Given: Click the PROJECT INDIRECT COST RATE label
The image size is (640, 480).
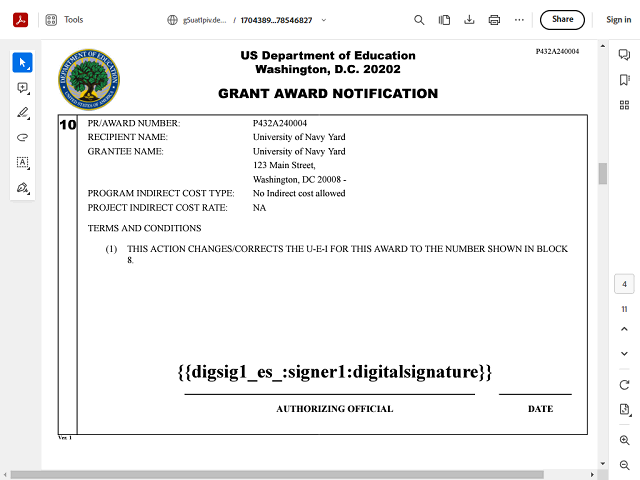Looking at the screenshot, I should coord(157,208).
